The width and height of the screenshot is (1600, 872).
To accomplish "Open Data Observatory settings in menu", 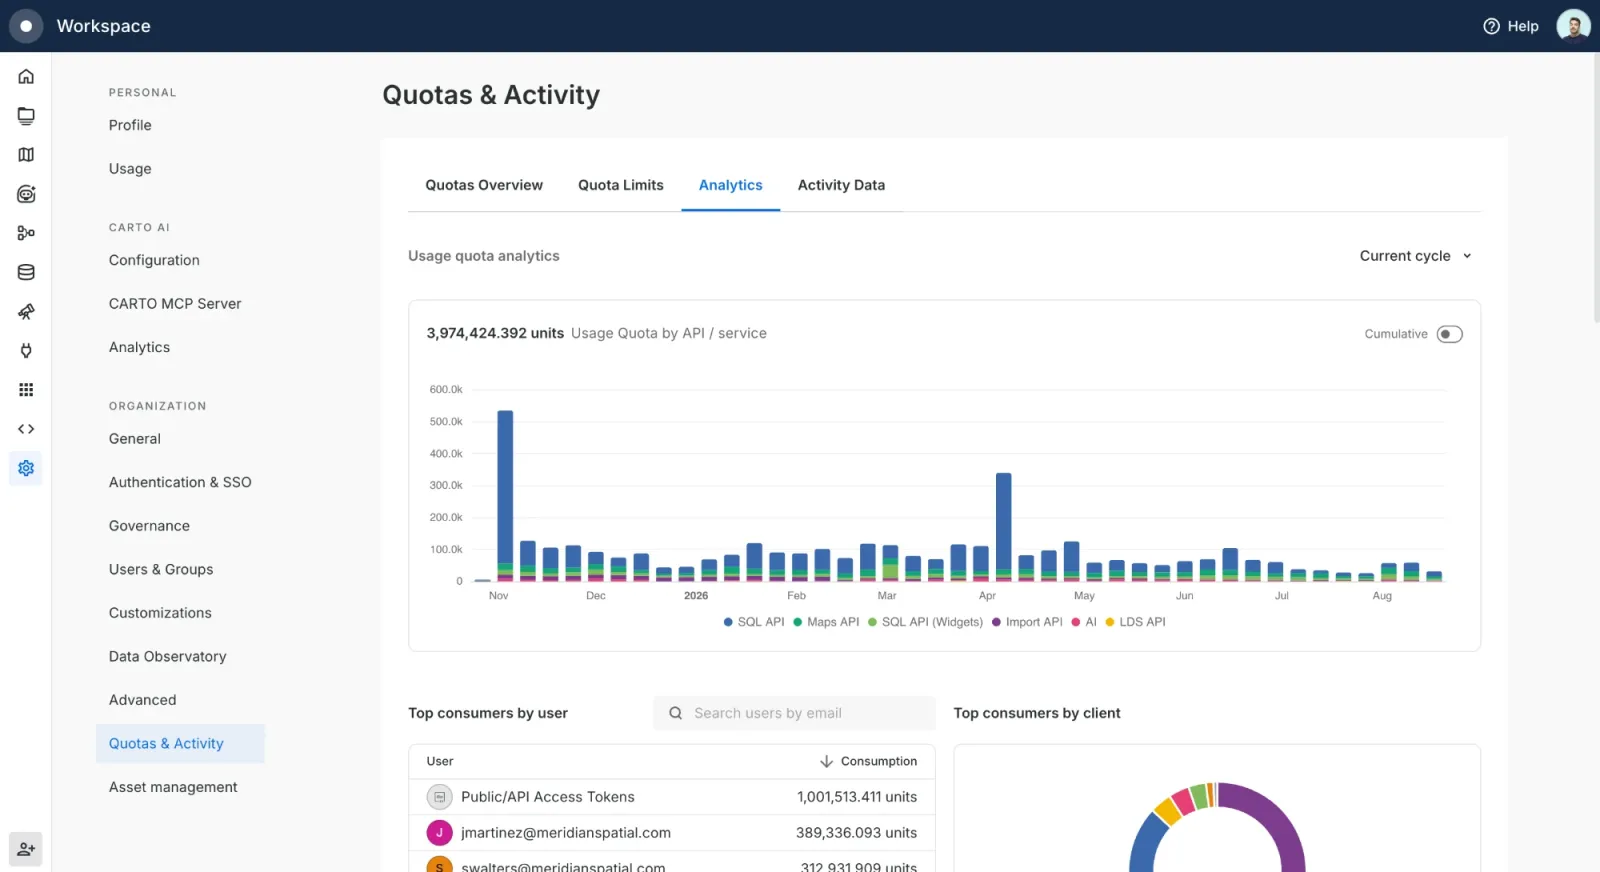I will [167, 657].
